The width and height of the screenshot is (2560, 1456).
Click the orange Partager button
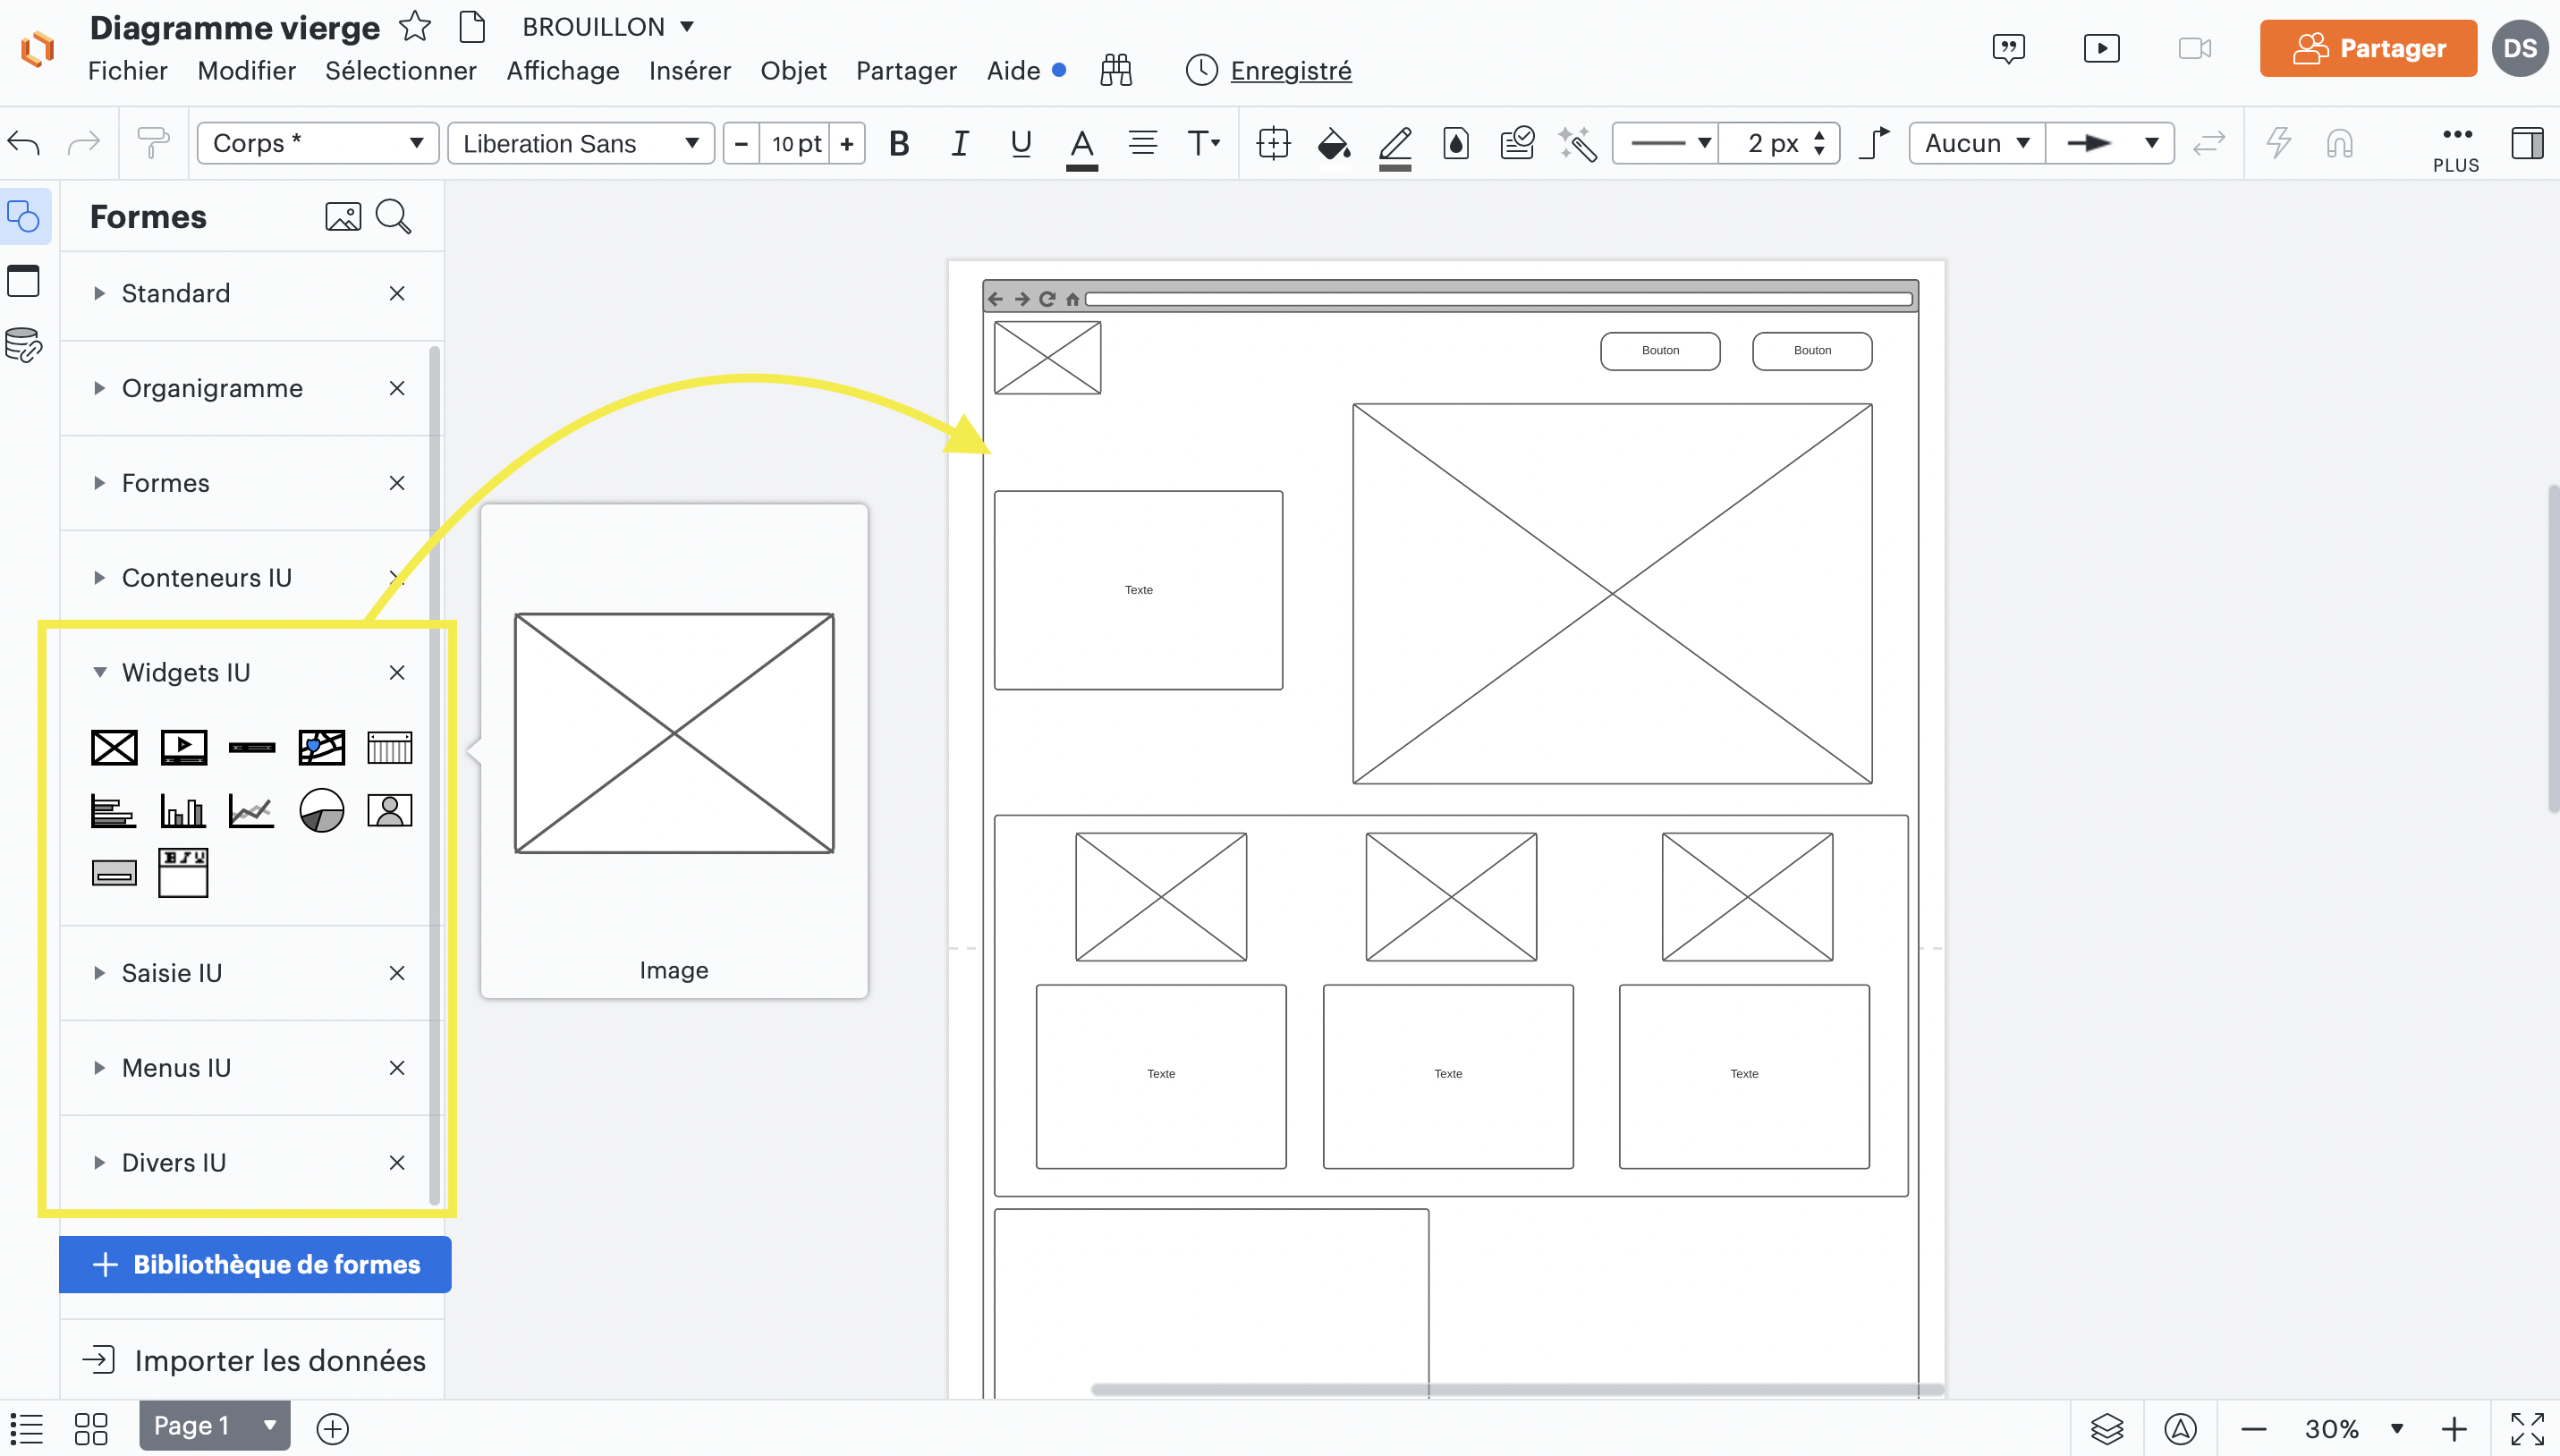click(2368, 48)
